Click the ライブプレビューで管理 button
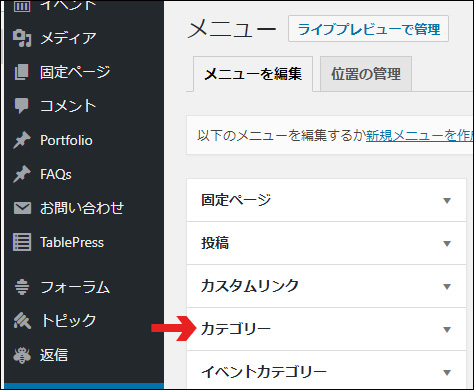This screenshot has width=474, height=390. click(368, 29)
